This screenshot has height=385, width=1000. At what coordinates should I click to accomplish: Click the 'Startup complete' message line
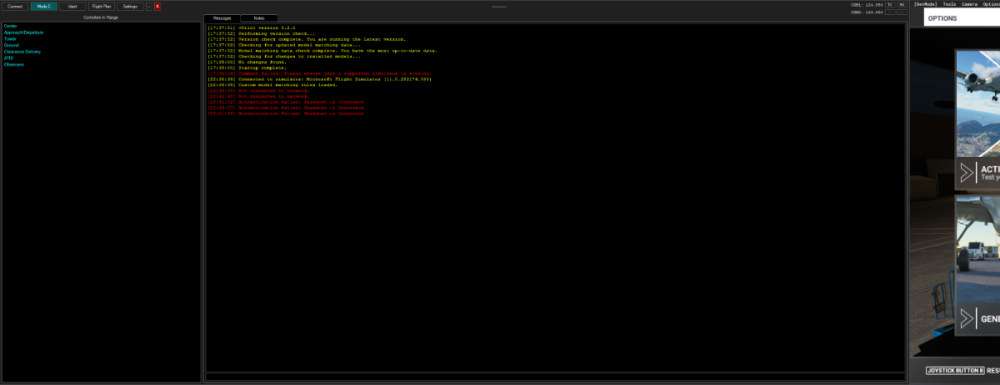(247, 68)
